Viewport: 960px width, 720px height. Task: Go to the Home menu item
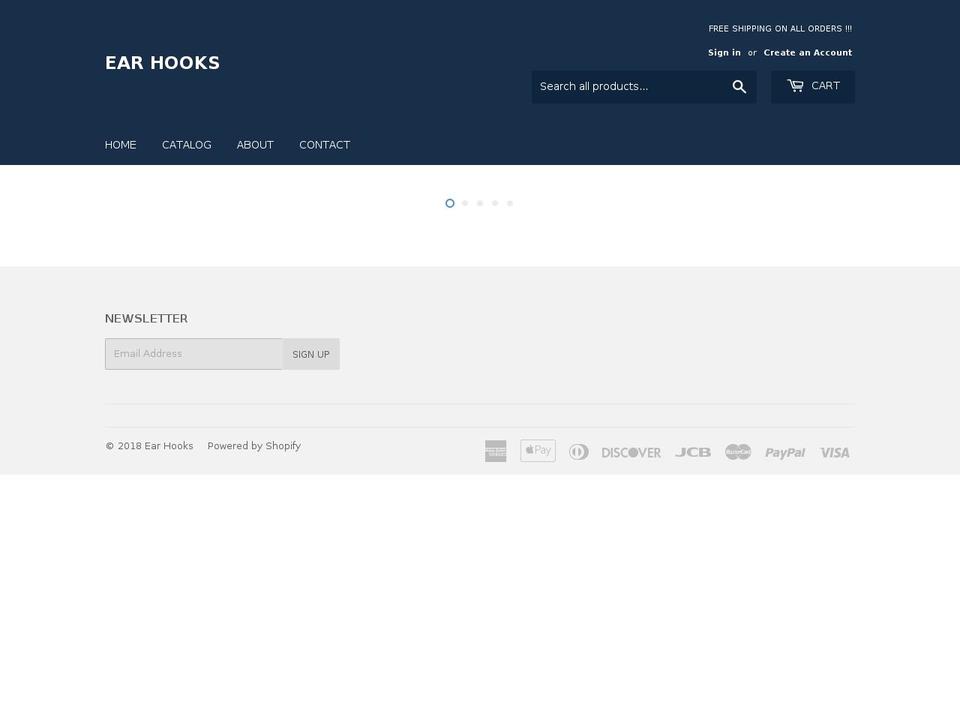[x=121, y=145]
